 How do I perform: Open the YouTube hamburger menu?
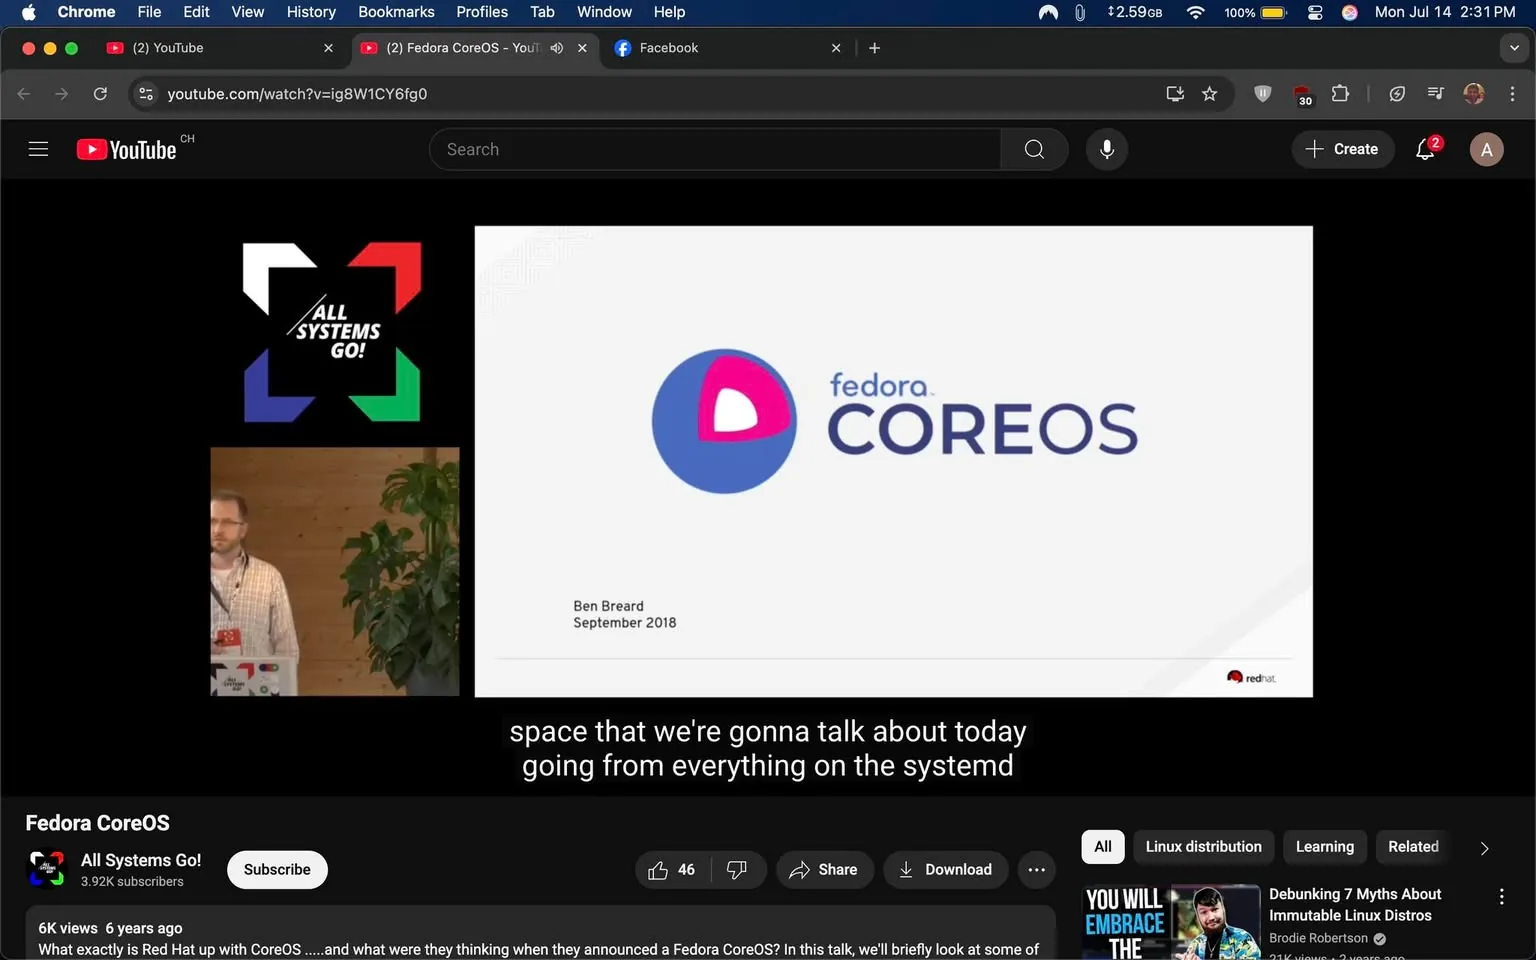tap(38, 148)
